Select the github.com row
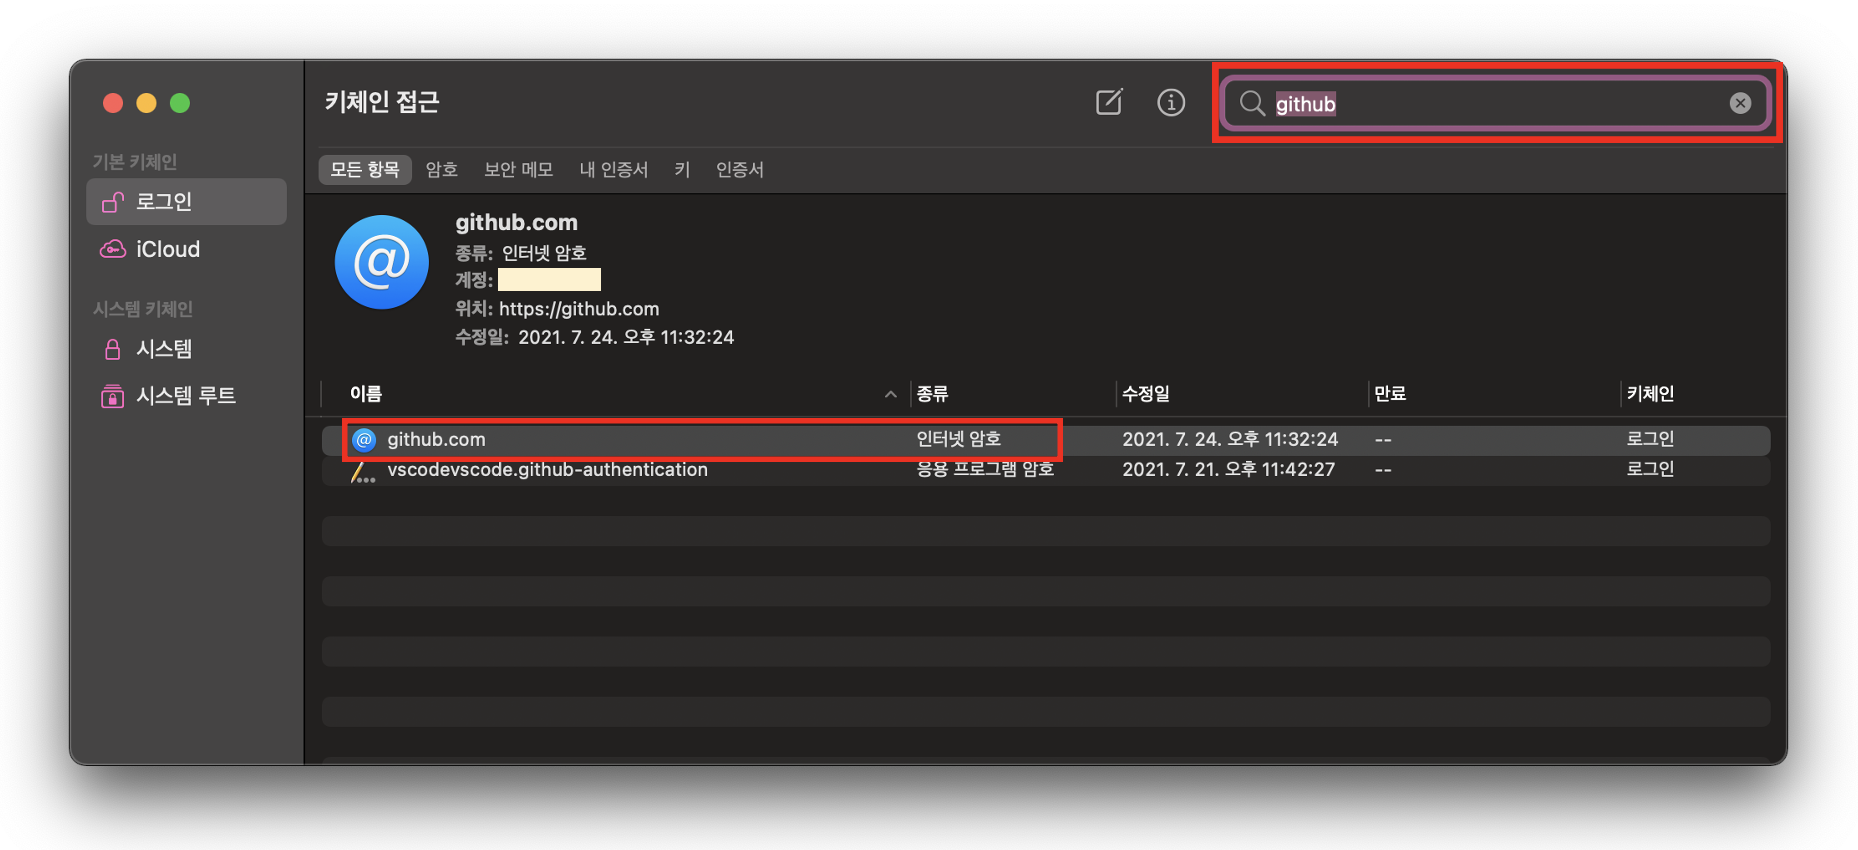The image size is (1858, 850). pos(1046,440)
